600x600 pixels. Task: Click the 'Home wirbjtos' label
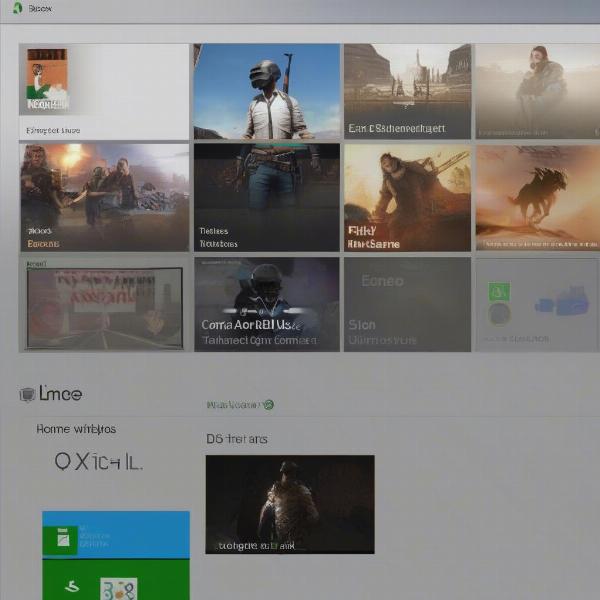tap(76, 429)
